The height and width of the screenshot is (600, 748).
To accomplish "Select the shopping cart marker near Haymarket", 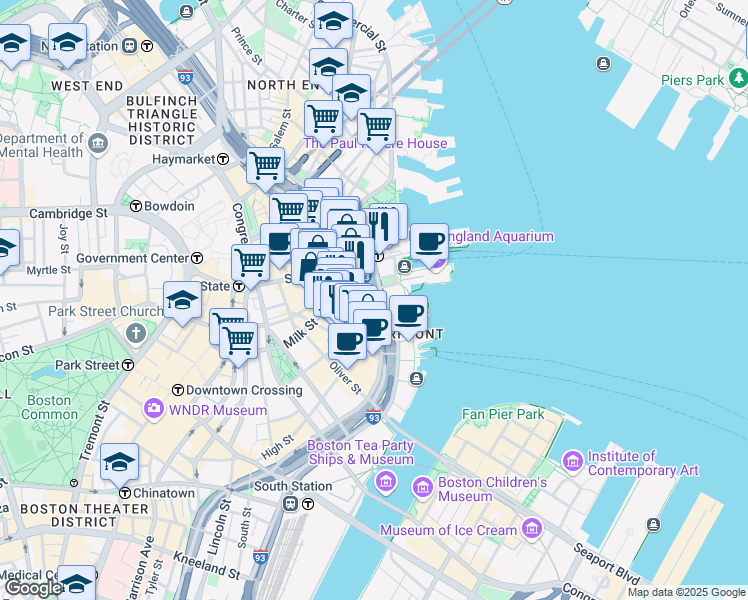I will click(x=266, y=169).
